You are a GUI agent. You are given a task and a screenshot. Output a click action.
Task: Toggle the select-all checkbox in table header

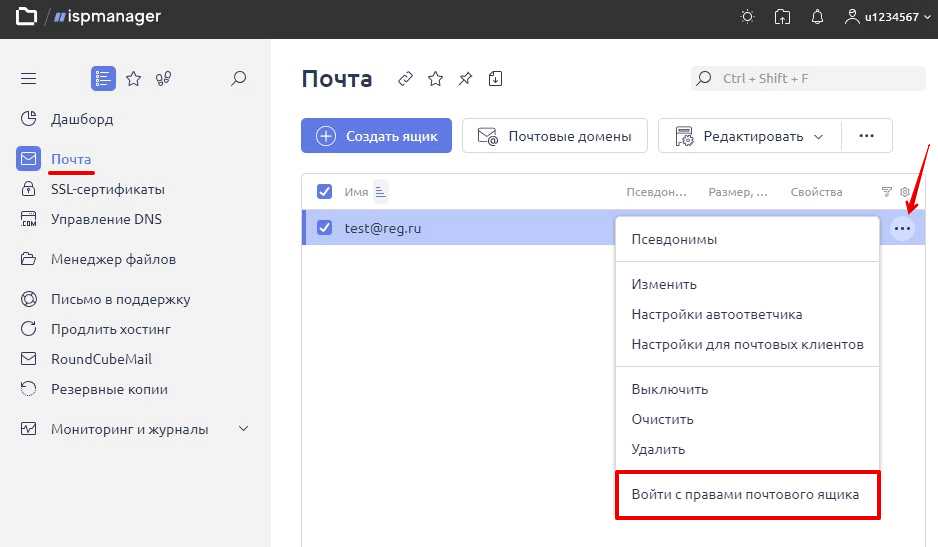pyautogui.click(x=324, y=192)
